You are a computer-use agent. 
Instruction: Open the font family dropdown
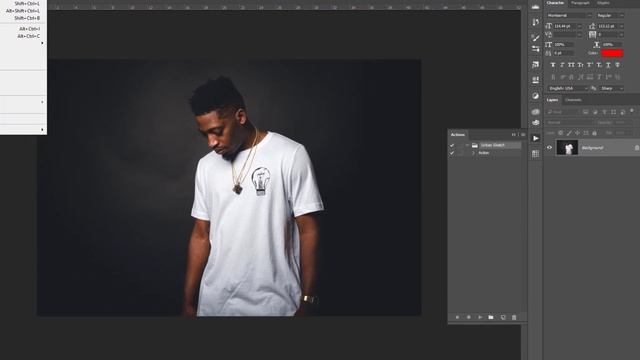coord(569,16)
